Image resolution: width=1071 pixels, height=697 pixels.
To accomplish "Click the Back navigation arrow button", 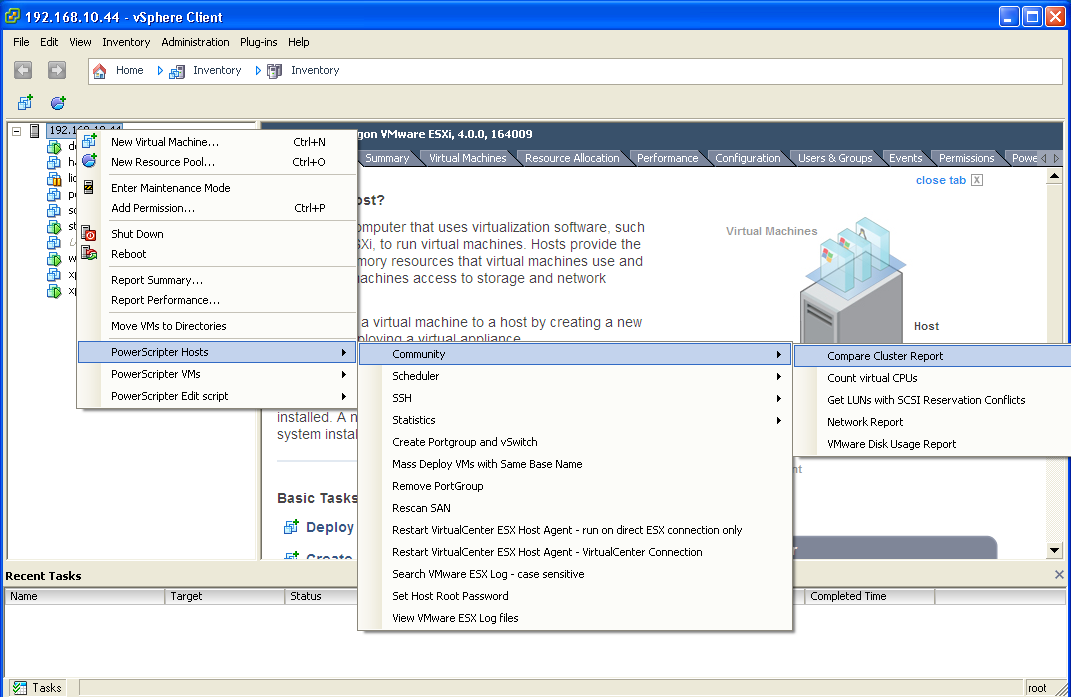I will pos(23,70).
